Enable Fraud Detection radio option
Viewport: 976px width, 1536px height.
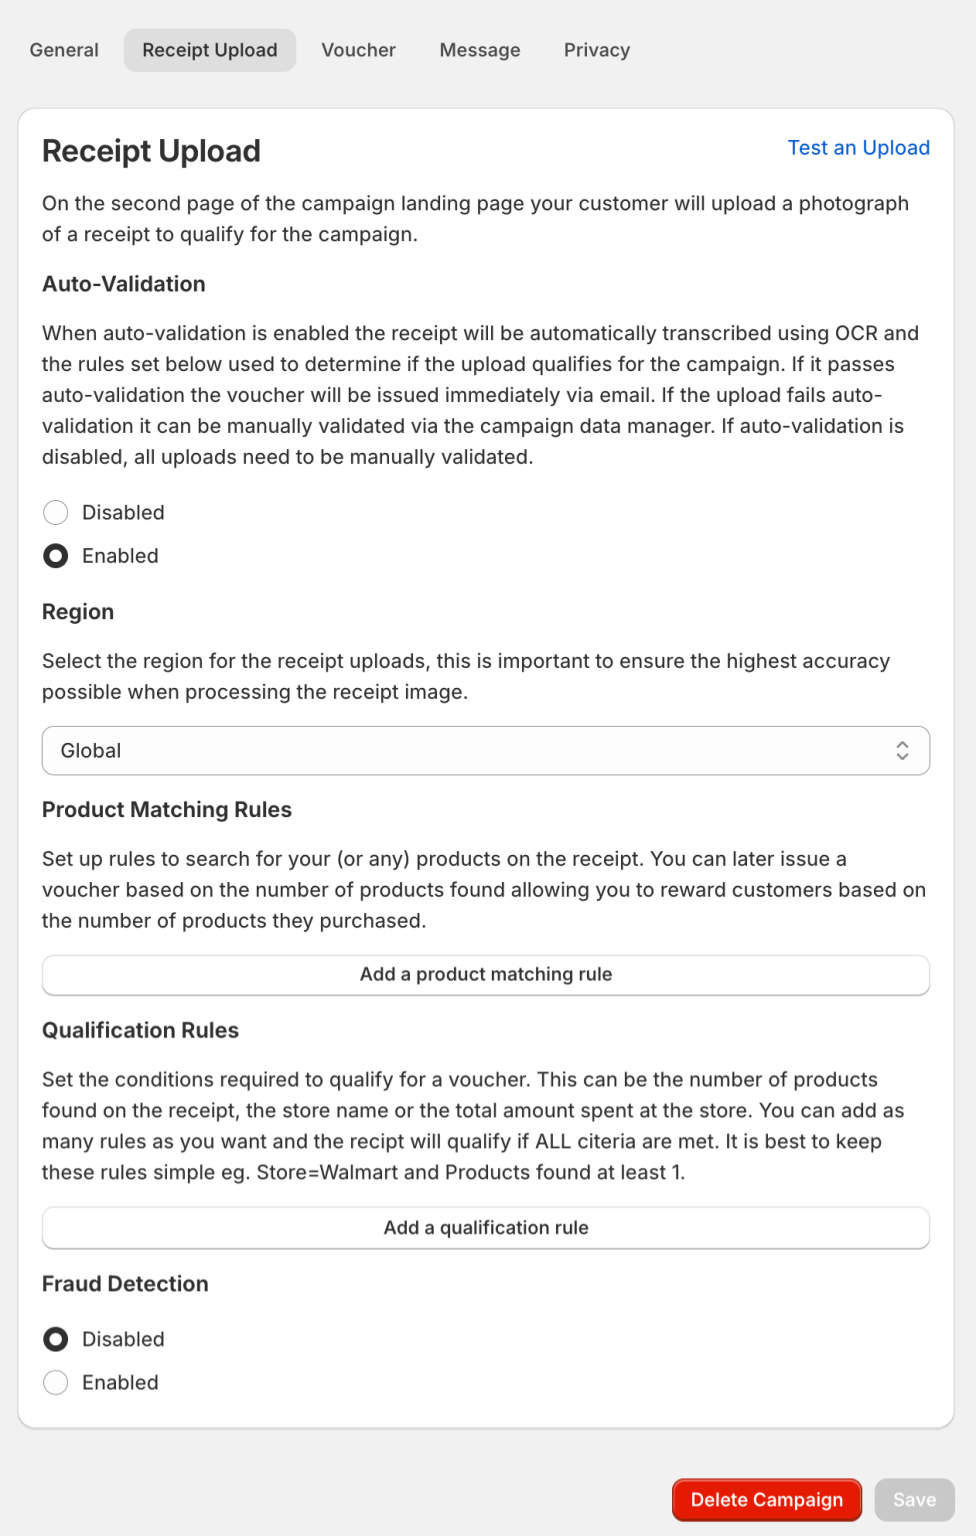click(56, 1383)
